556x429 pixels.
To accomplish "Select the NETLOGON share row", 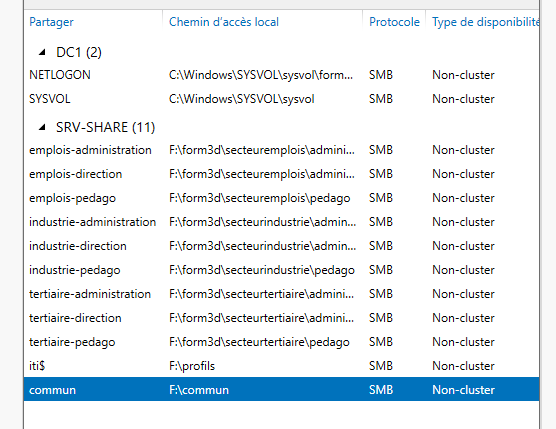I will coord(282,75).
